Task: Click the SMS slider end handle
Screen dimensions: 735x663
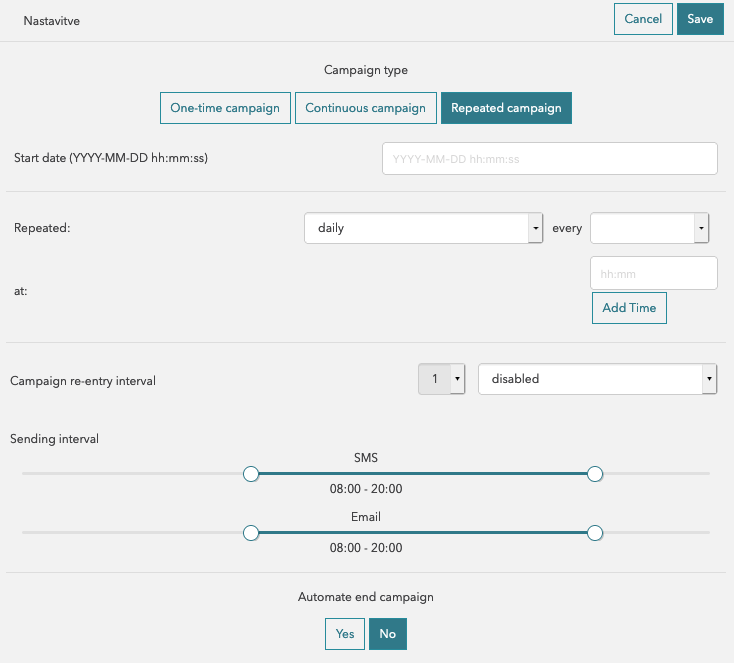Action: (595, 473)
